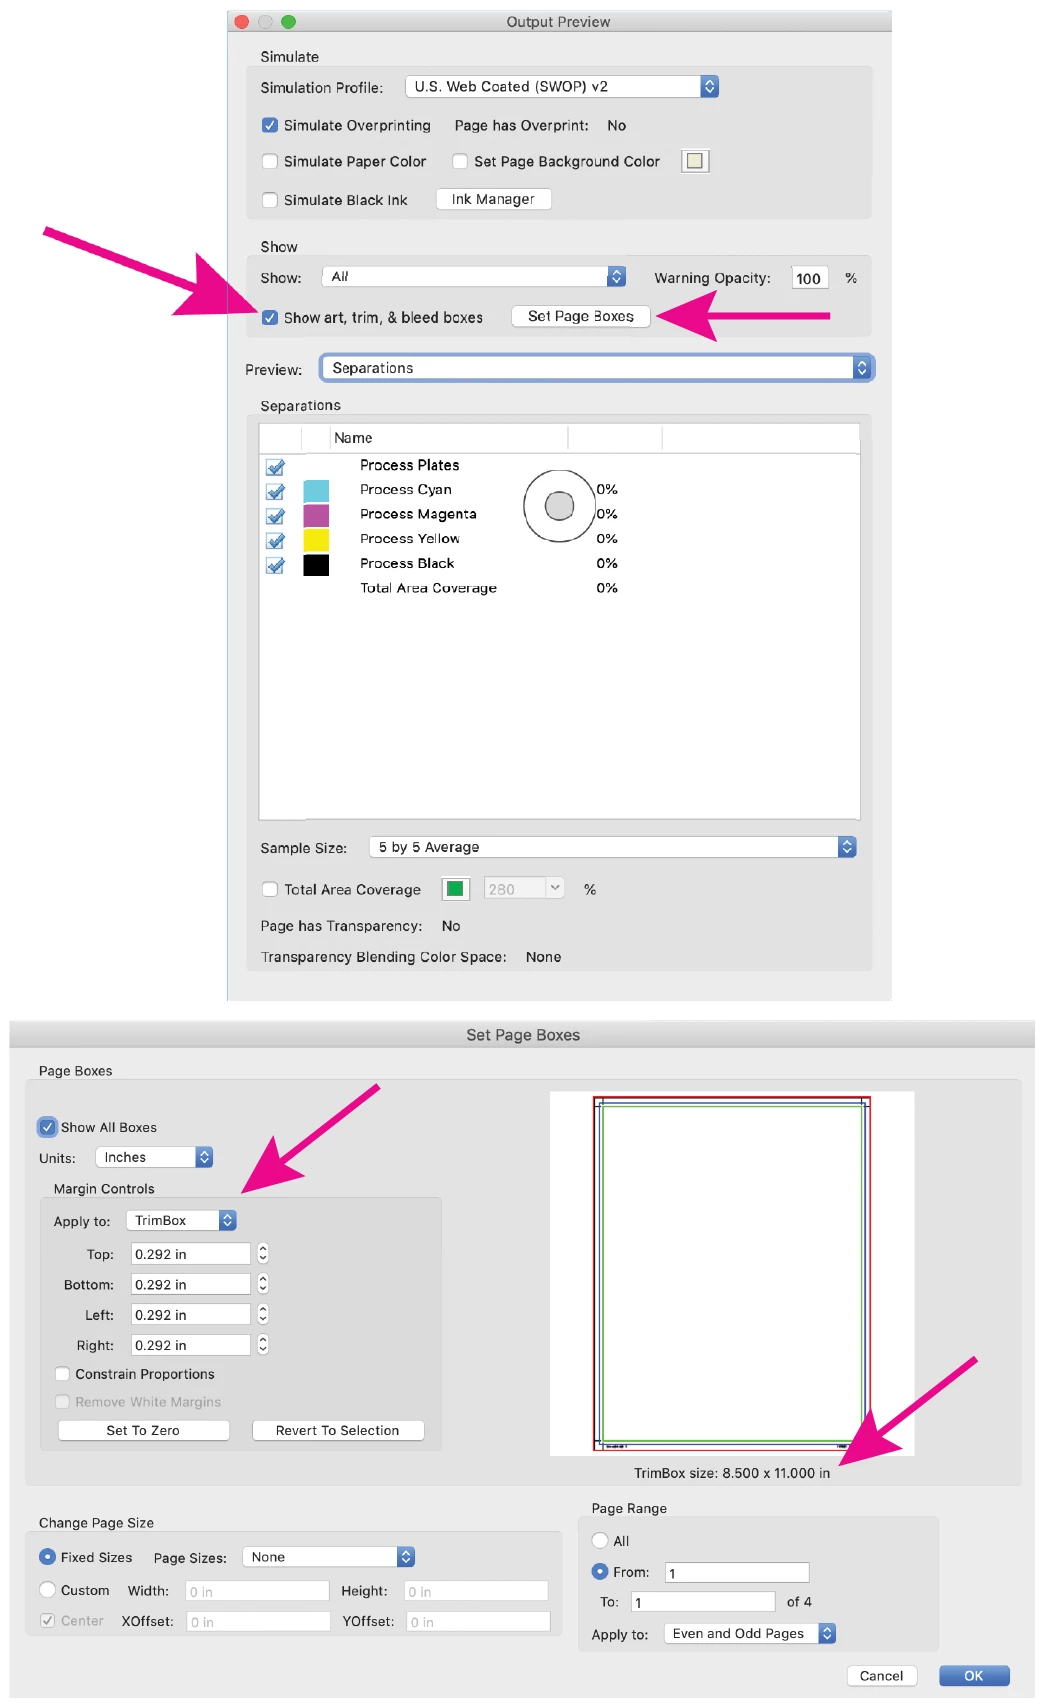
Task: Click the Set Page Boxes button
Action: click(x=581, y=316)
